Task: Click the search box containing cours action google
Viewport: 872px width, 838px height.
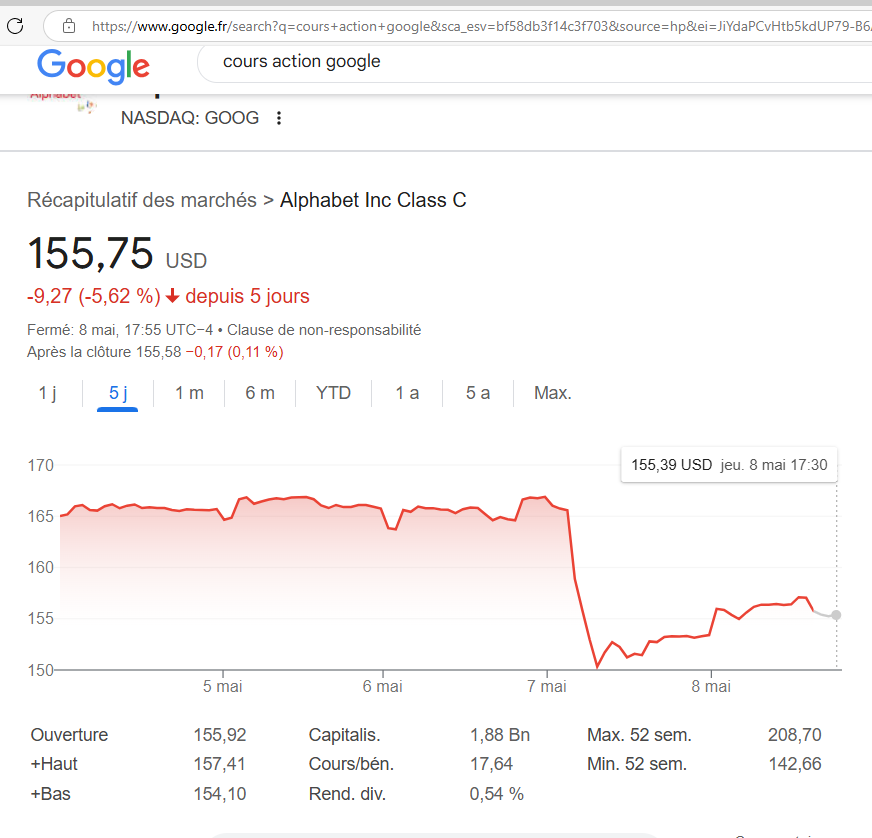Action: click(x=500, y=62)
